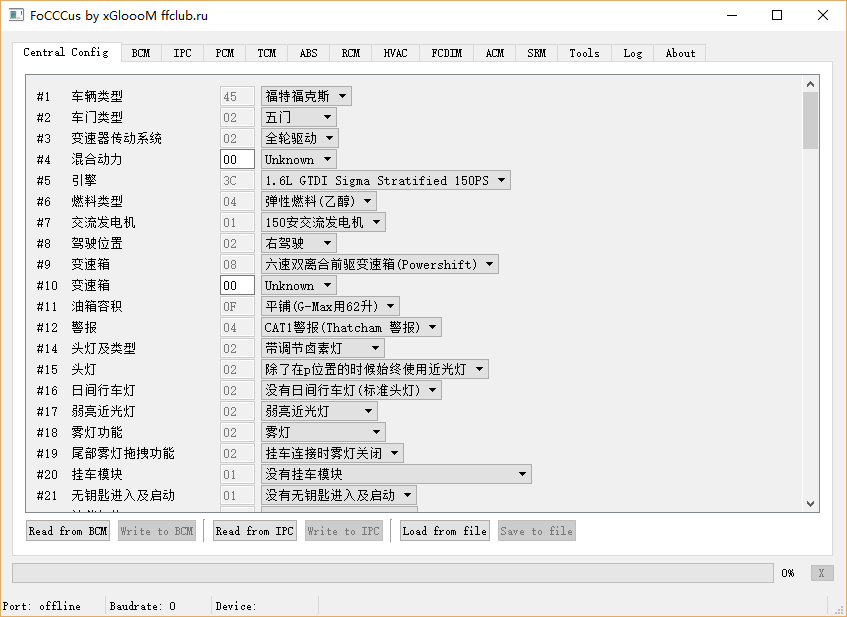
Task: Expand the door type 五门 dropdown
Action: click(298, 117)
